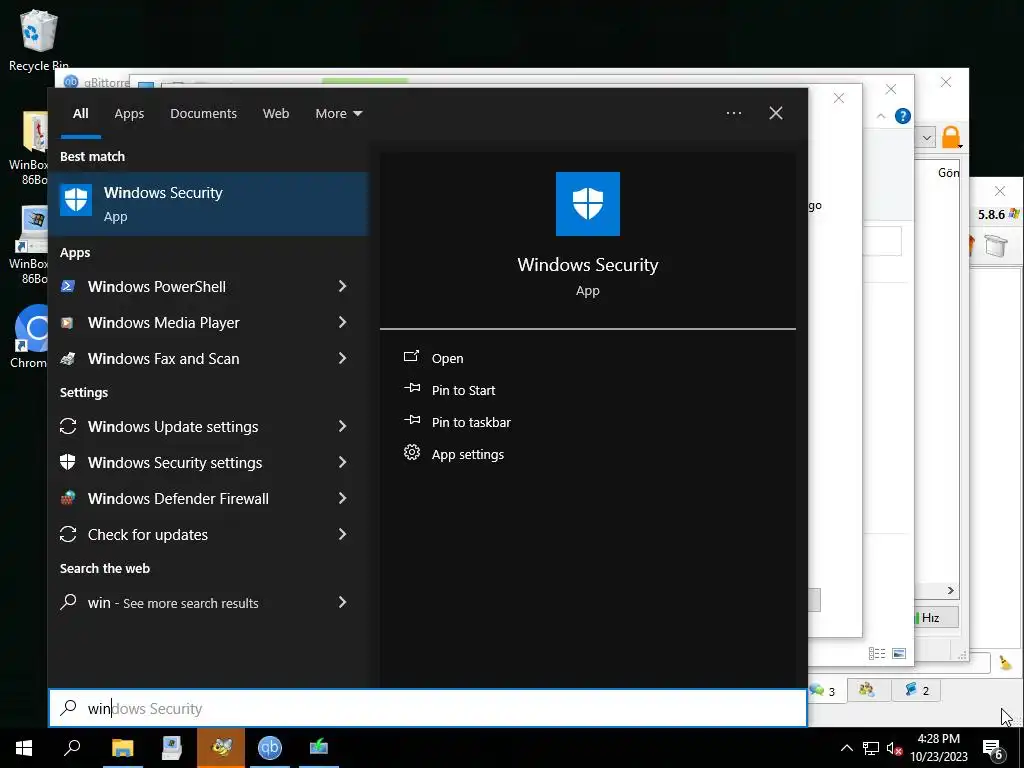
Task: Expand Windows Update settings arrow
Action: (x=342, y=426)
